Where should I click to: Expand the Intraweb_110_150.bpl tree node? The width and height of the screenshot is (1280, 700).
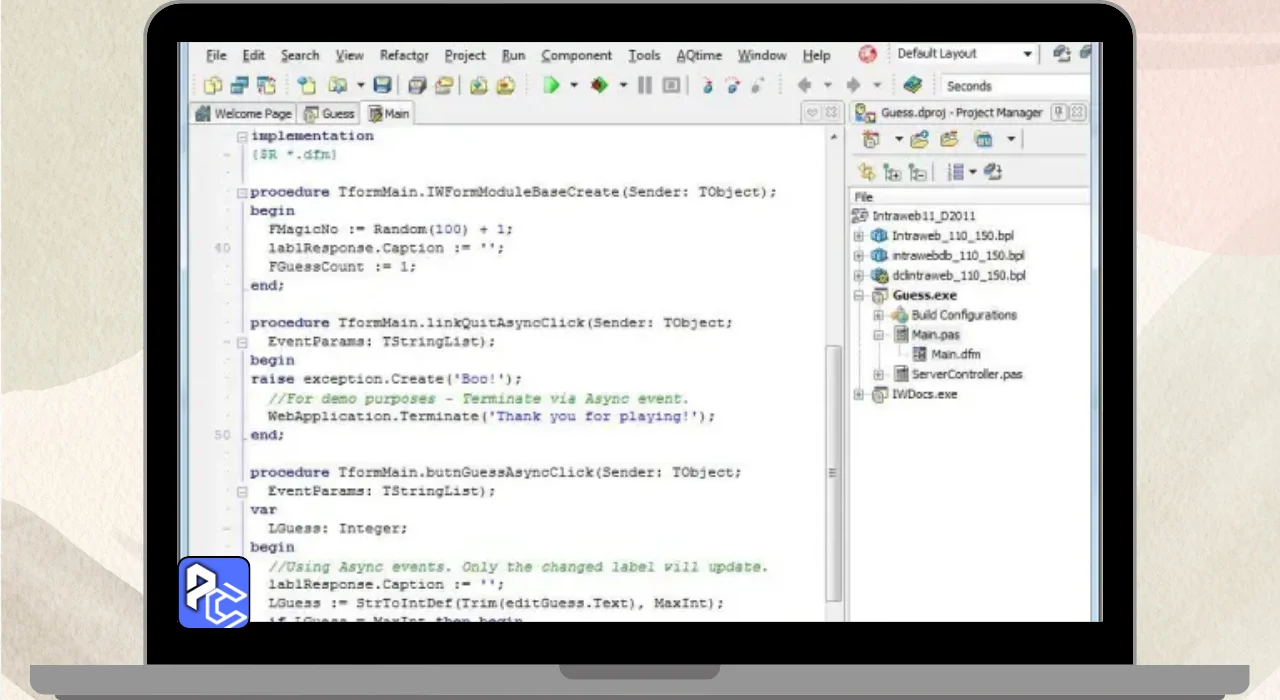[x=858, y=236]
